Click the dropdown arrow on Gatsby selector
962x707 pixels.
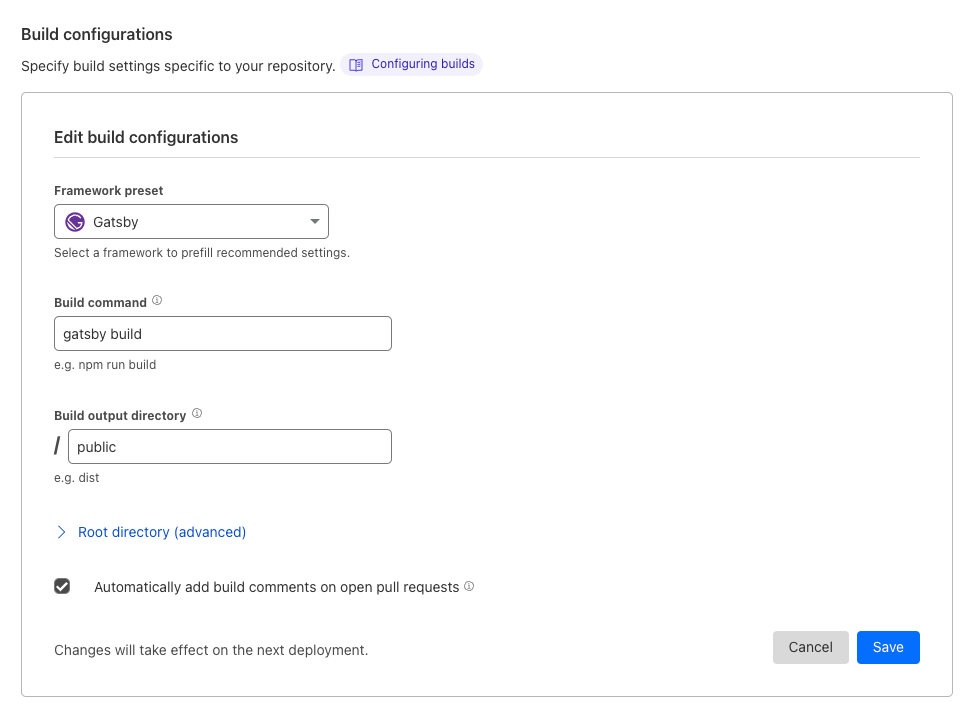pos(315,222)
